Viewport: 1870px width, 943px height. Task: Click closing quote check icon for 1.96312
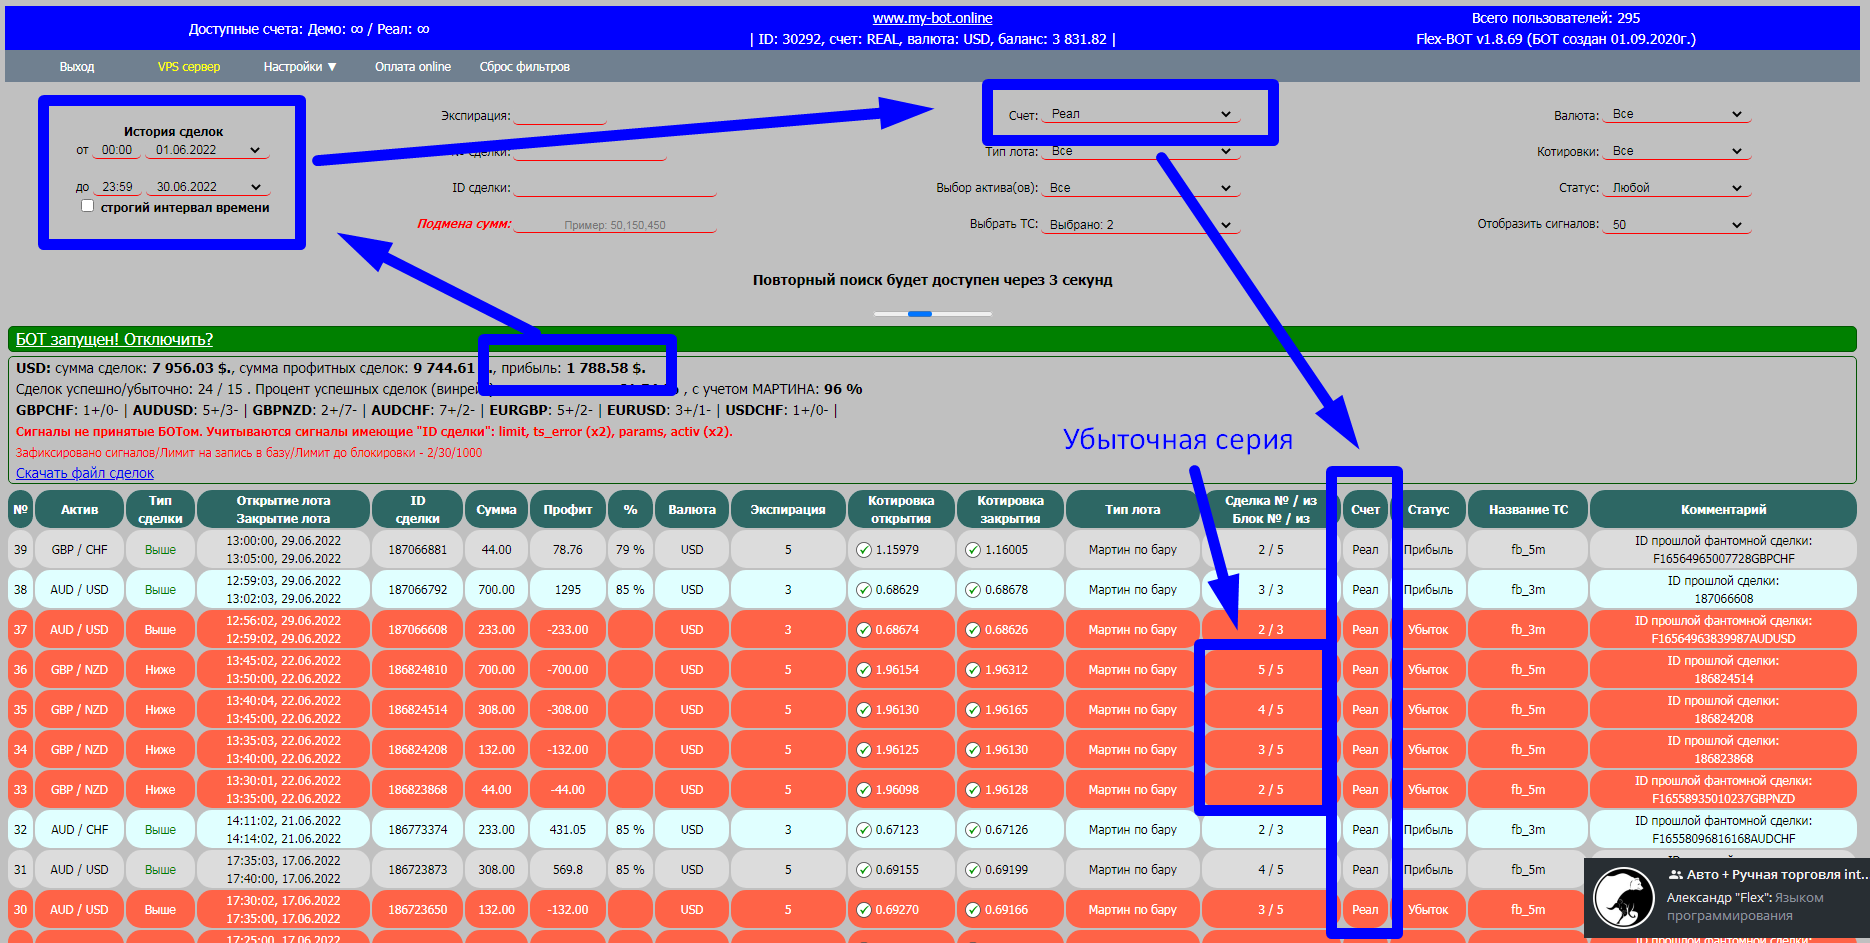[973, 669]
